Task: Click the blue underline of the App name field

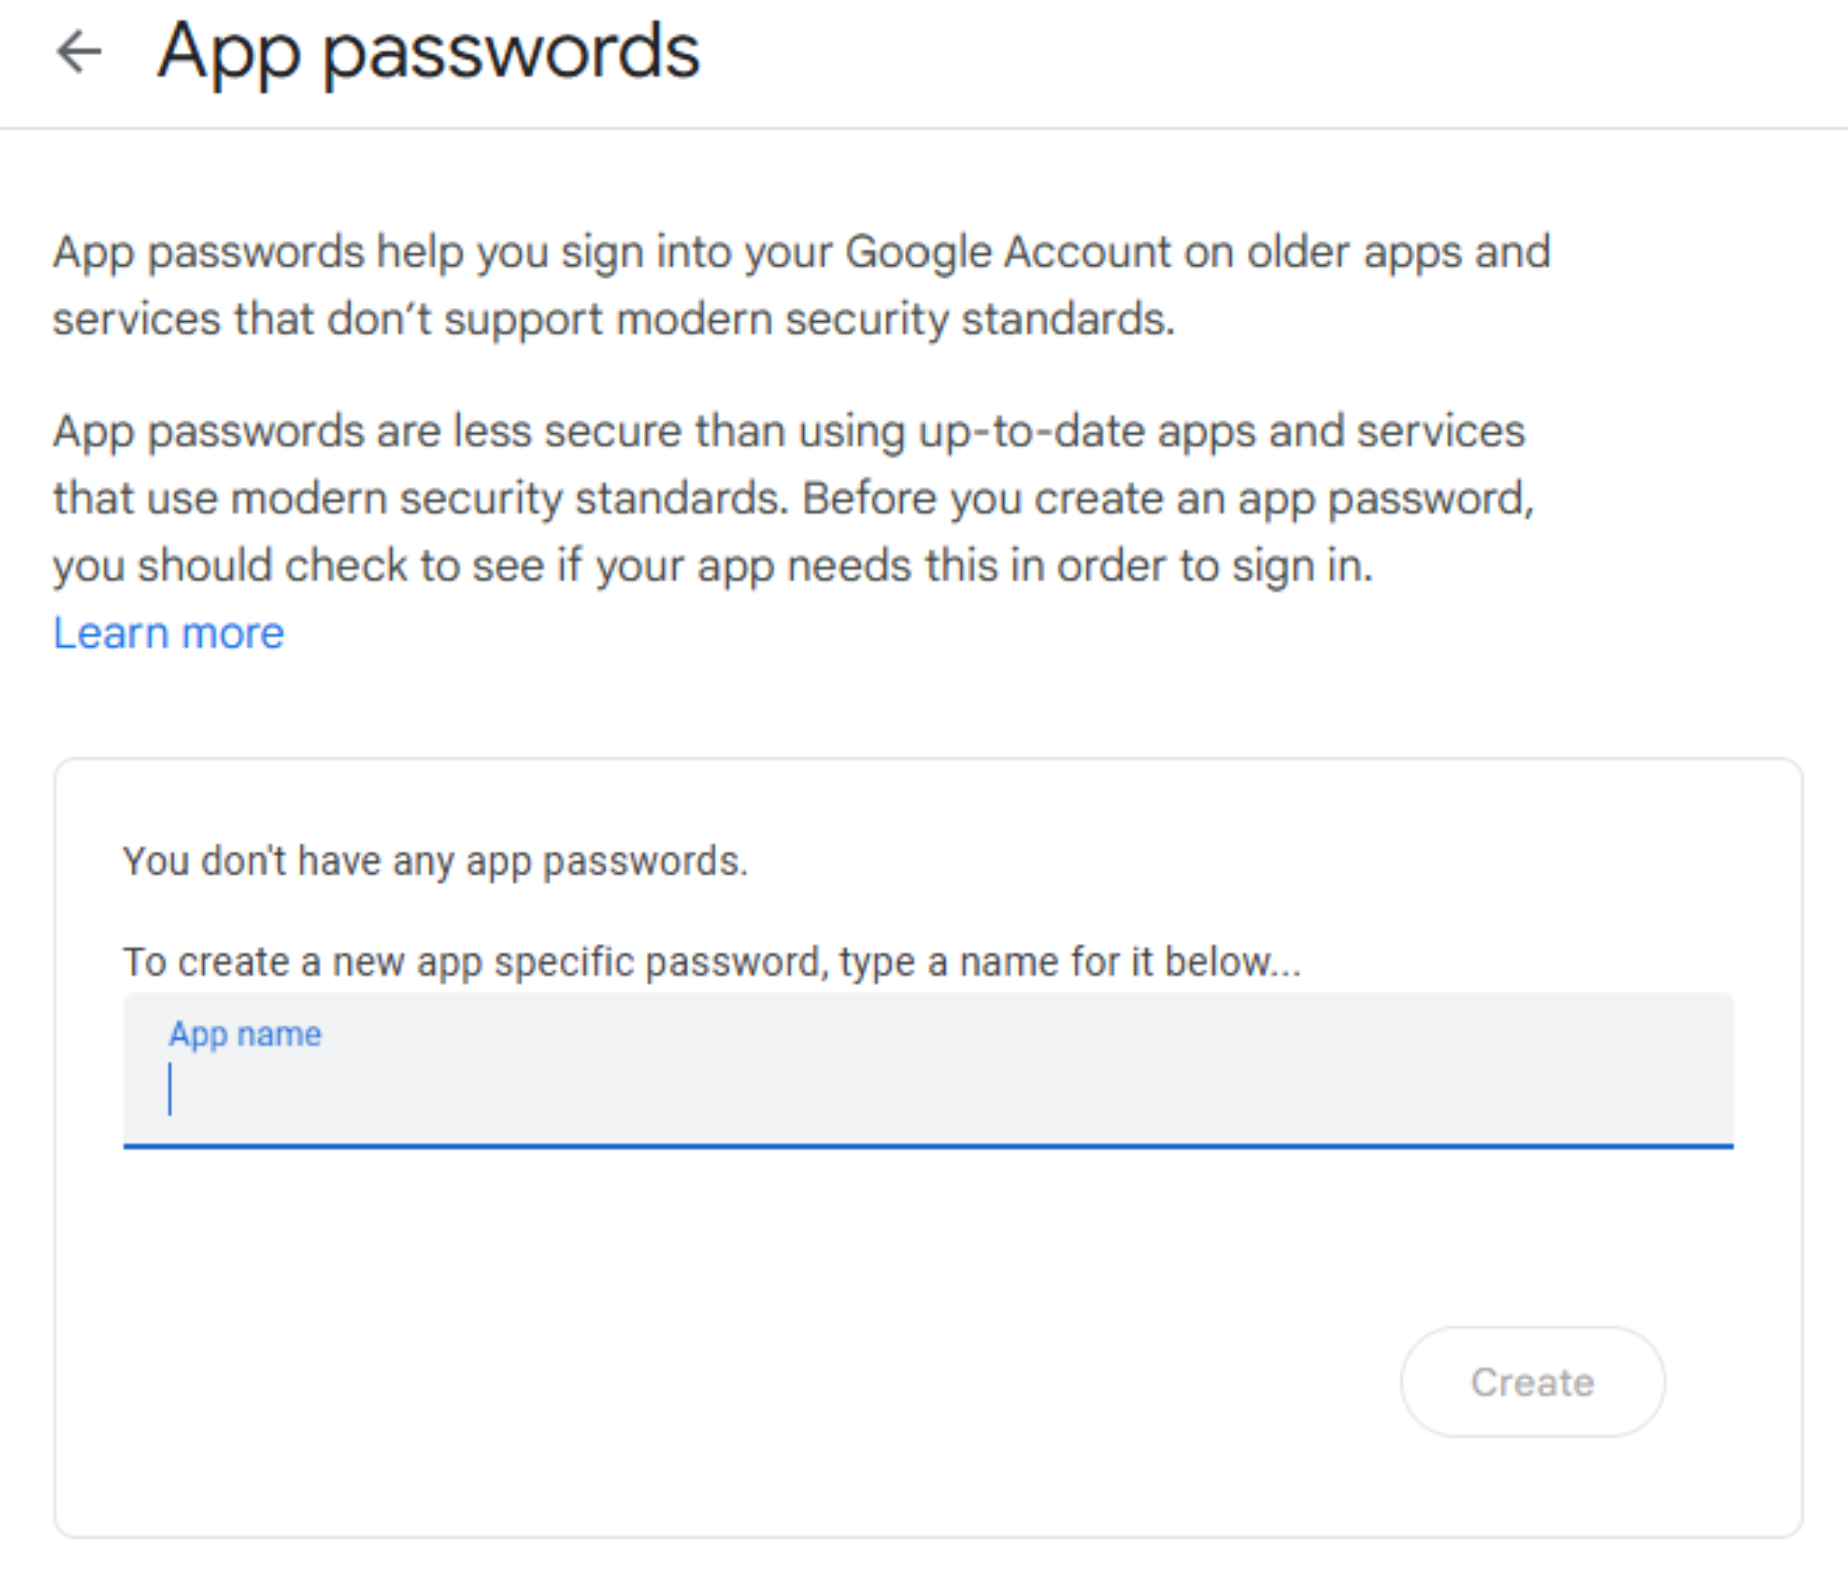Action: coord(928,1146)
